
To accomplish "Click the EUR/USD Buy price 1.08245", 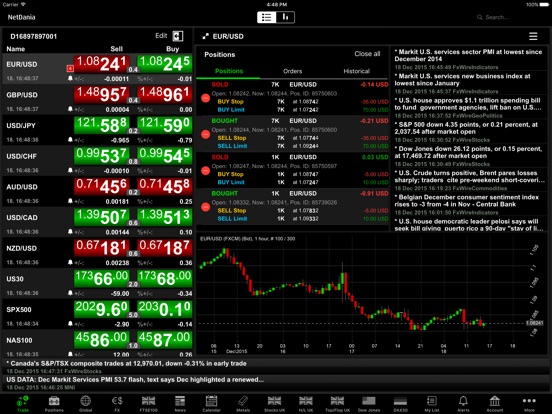I will (164, 64).
